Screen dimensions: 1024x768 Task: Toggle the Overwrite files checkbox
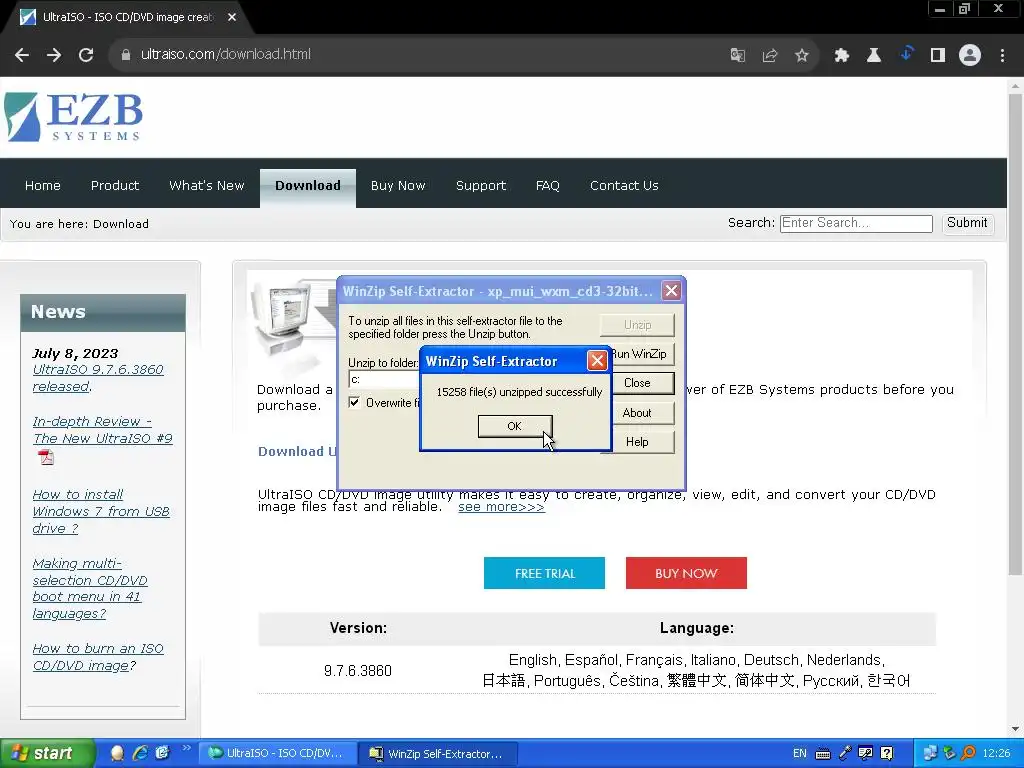pos(354,402)
